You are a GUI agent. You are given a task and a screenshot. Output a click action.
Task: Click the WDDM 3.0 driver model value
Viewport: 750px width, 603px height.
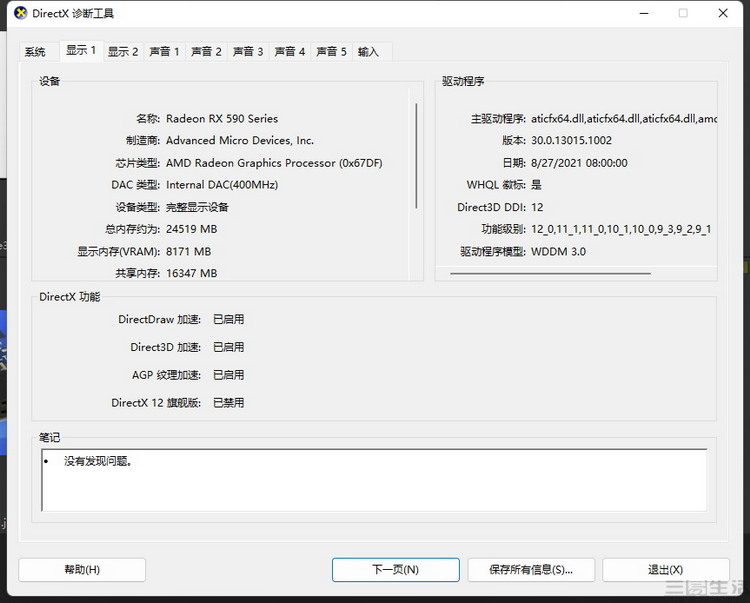558,252
